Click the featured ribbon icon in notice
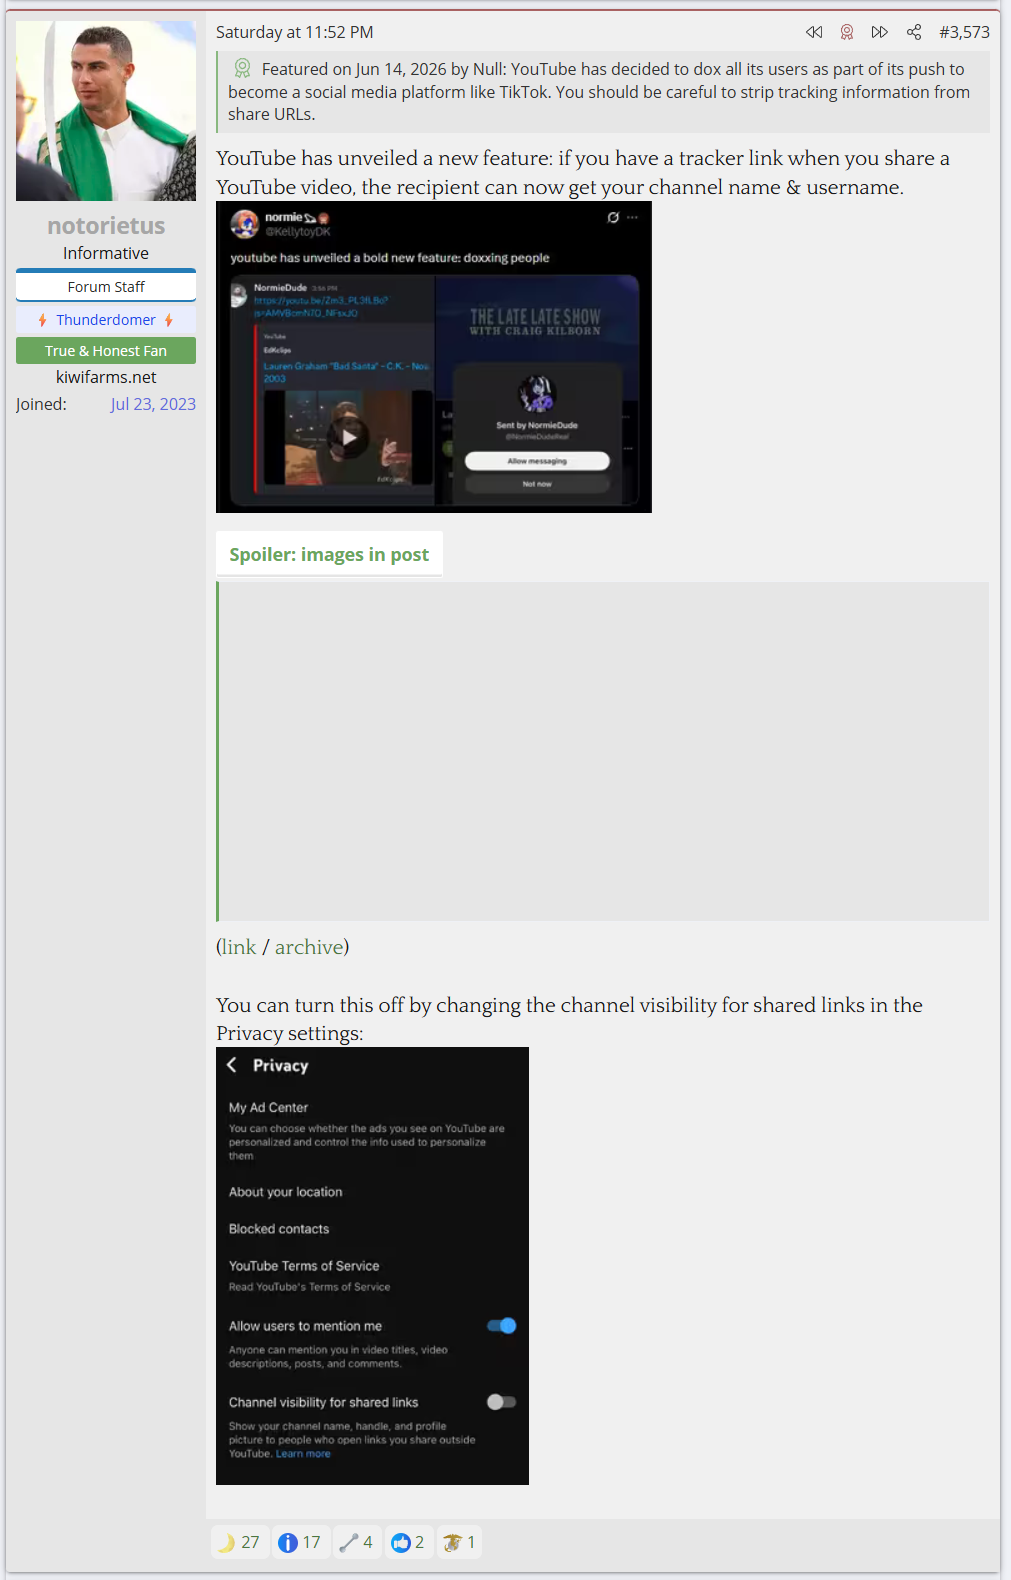 (x=243, y=68)
